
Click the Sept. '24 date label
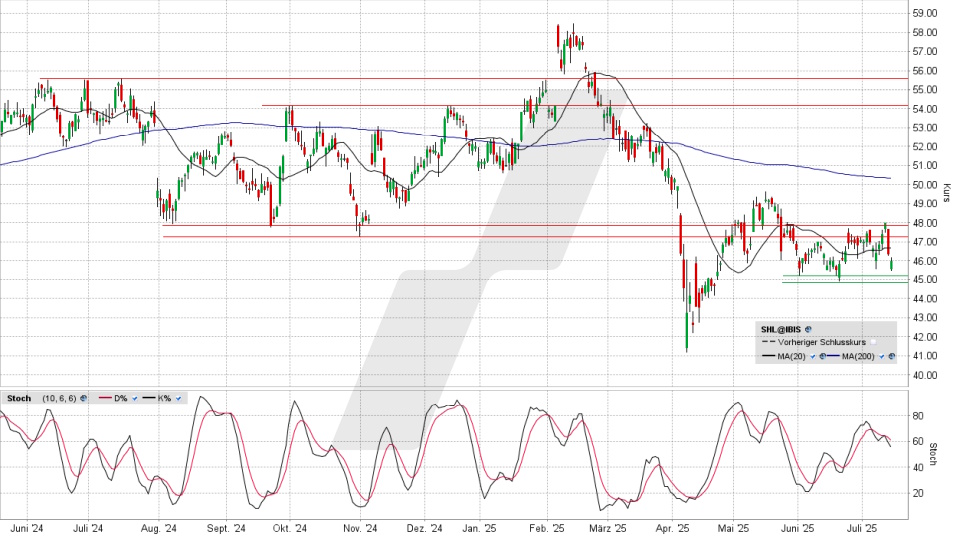pos(226,528)
